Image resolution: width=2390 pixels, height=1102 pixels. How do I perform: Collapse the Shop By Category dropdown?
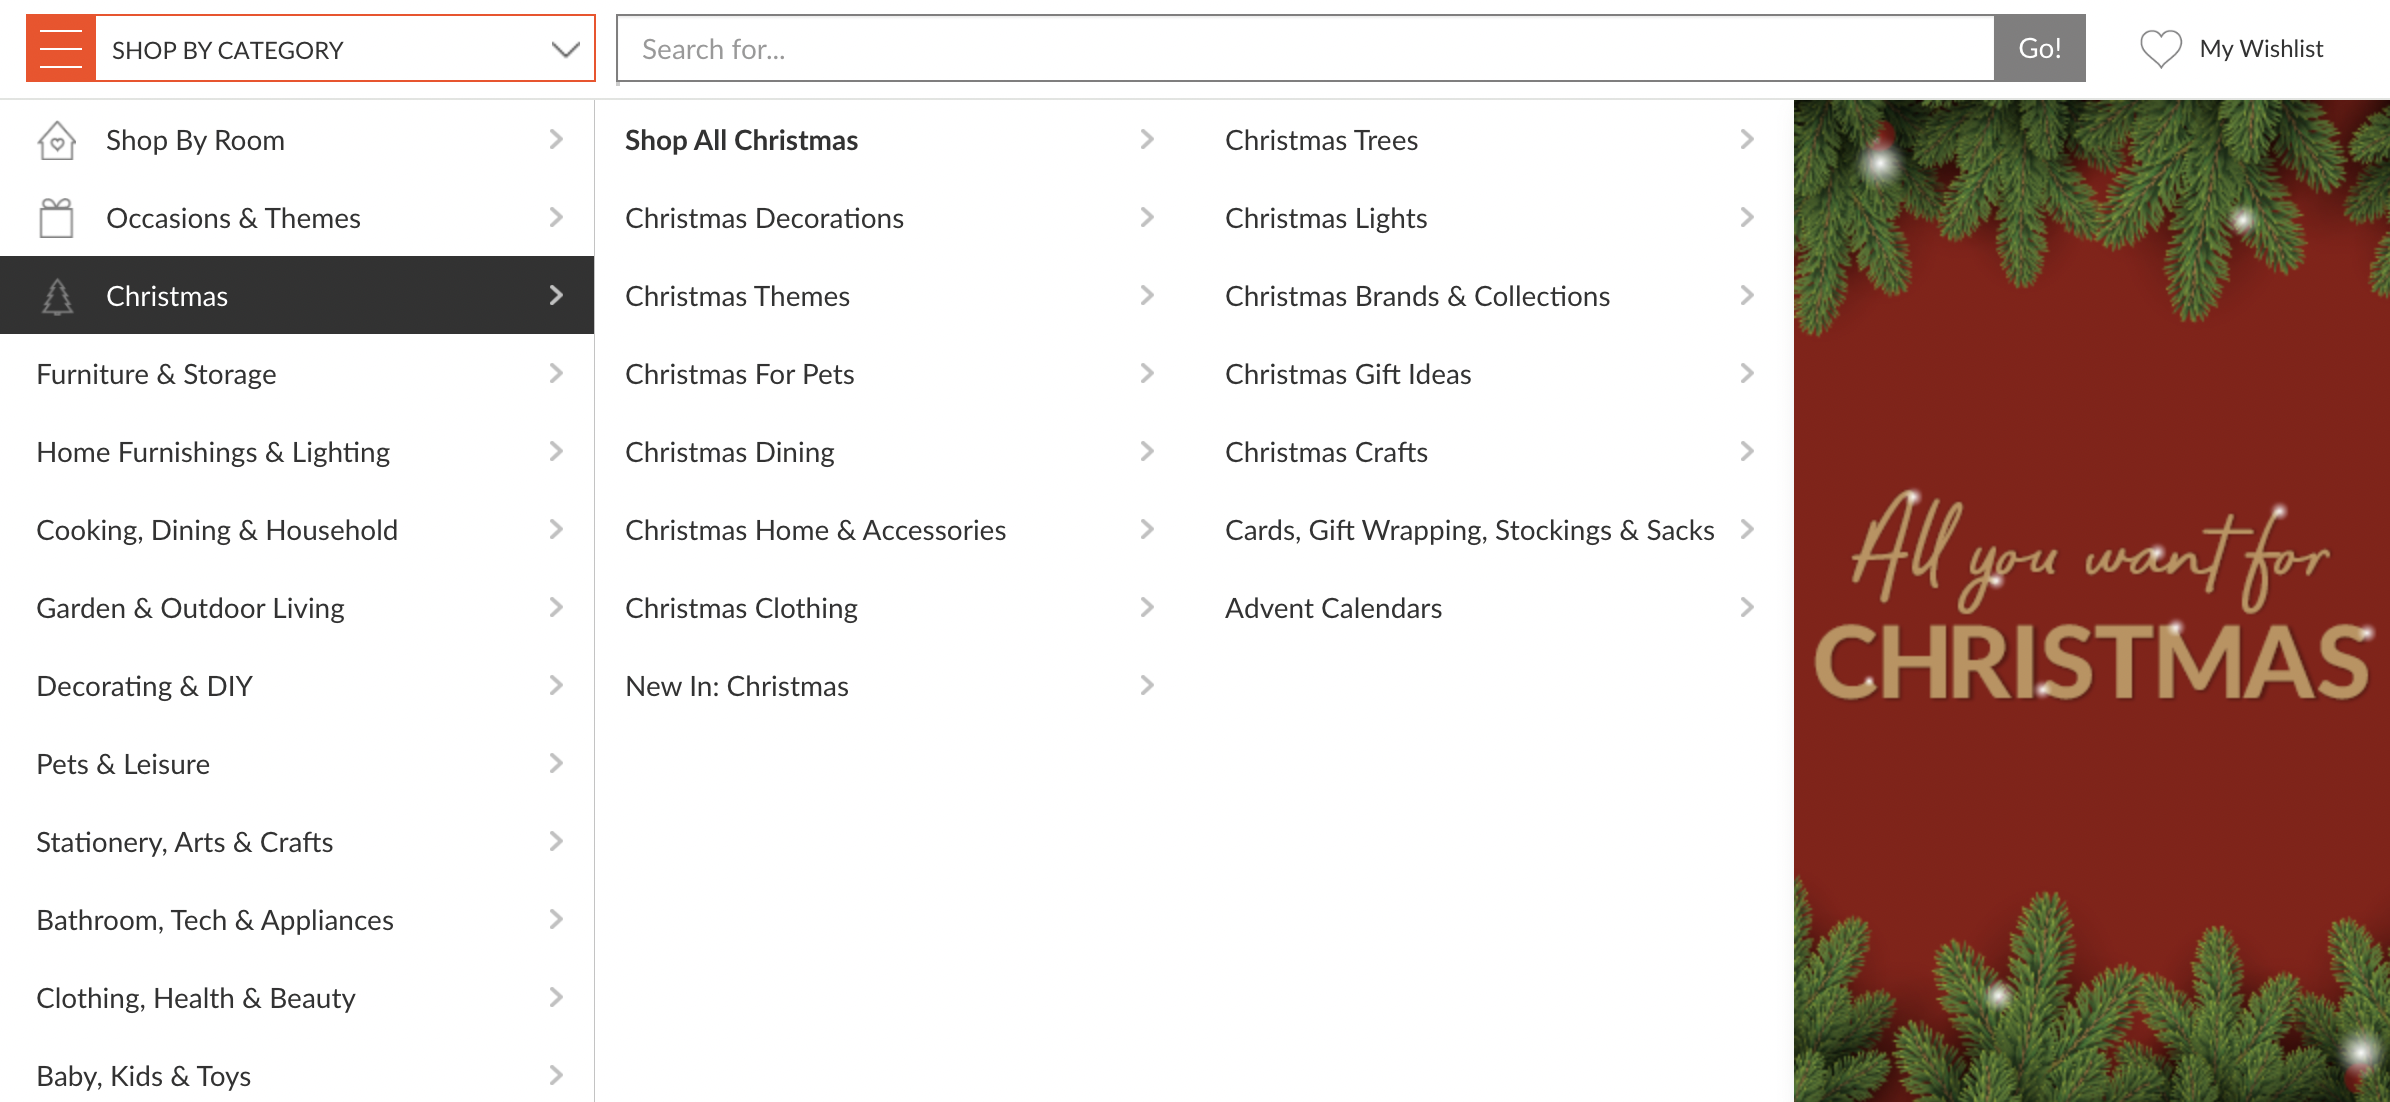[x=565, y=49]
